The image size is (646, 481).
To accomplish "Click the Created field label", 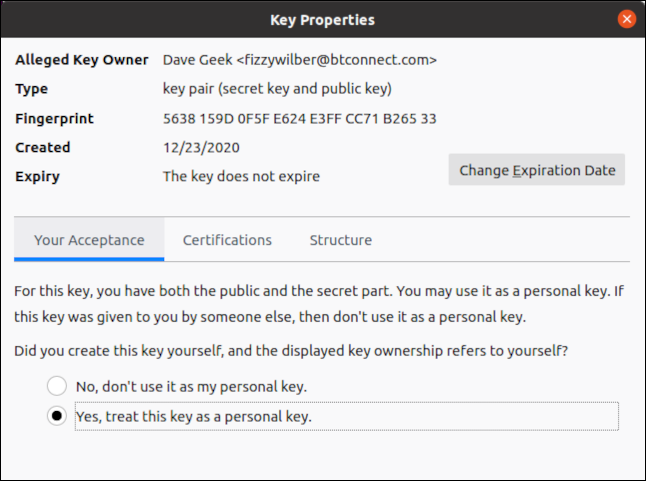I will (43, 148).
